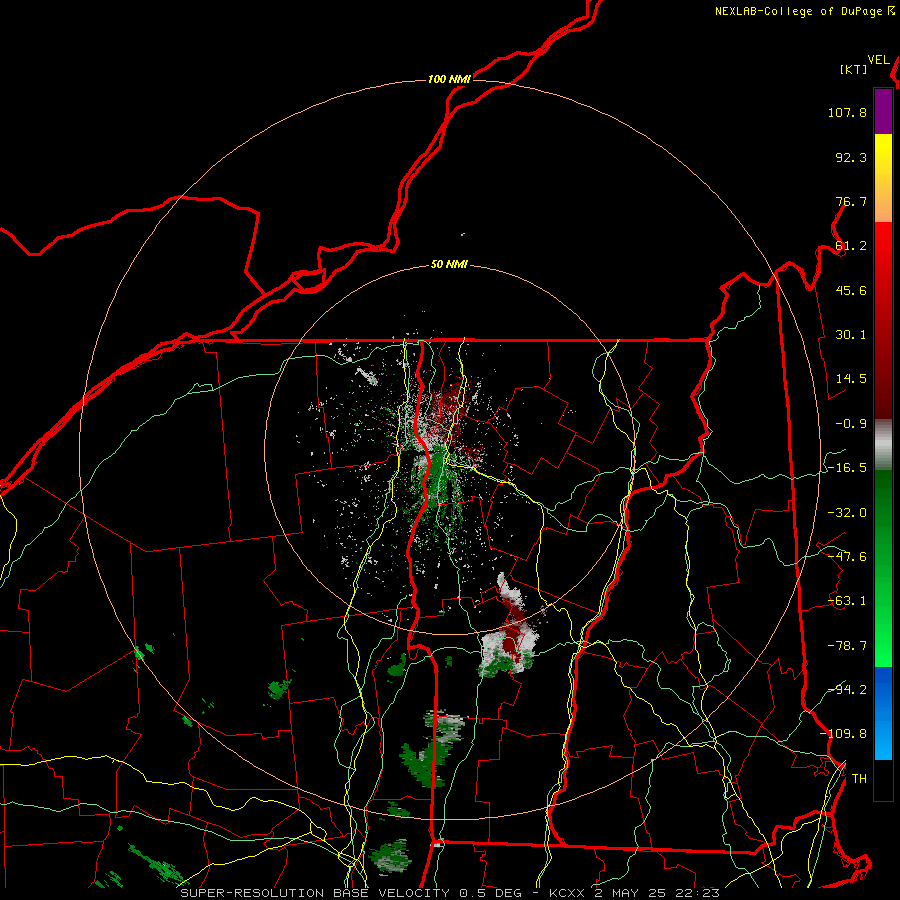The image size is (900, 900).
Task: Click the 45.6 legend value
Action: pyautogui.click(x=851, y=290)
